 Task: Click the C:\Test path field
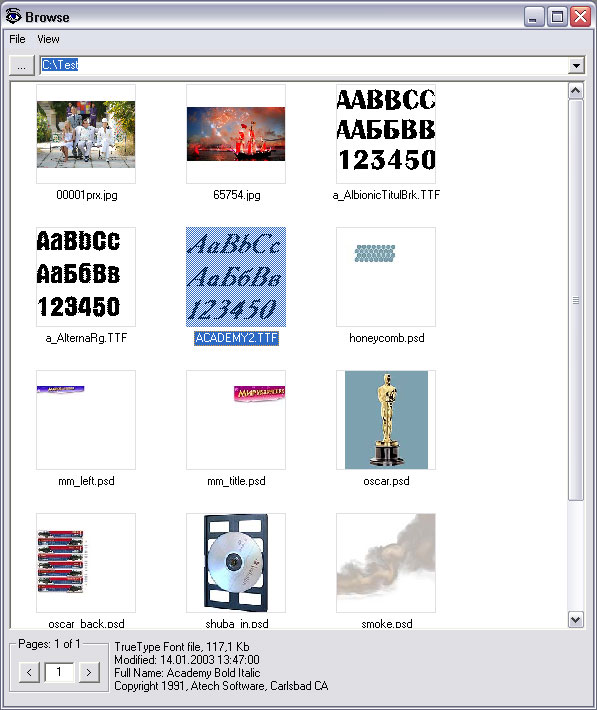[x=303, y=65]
